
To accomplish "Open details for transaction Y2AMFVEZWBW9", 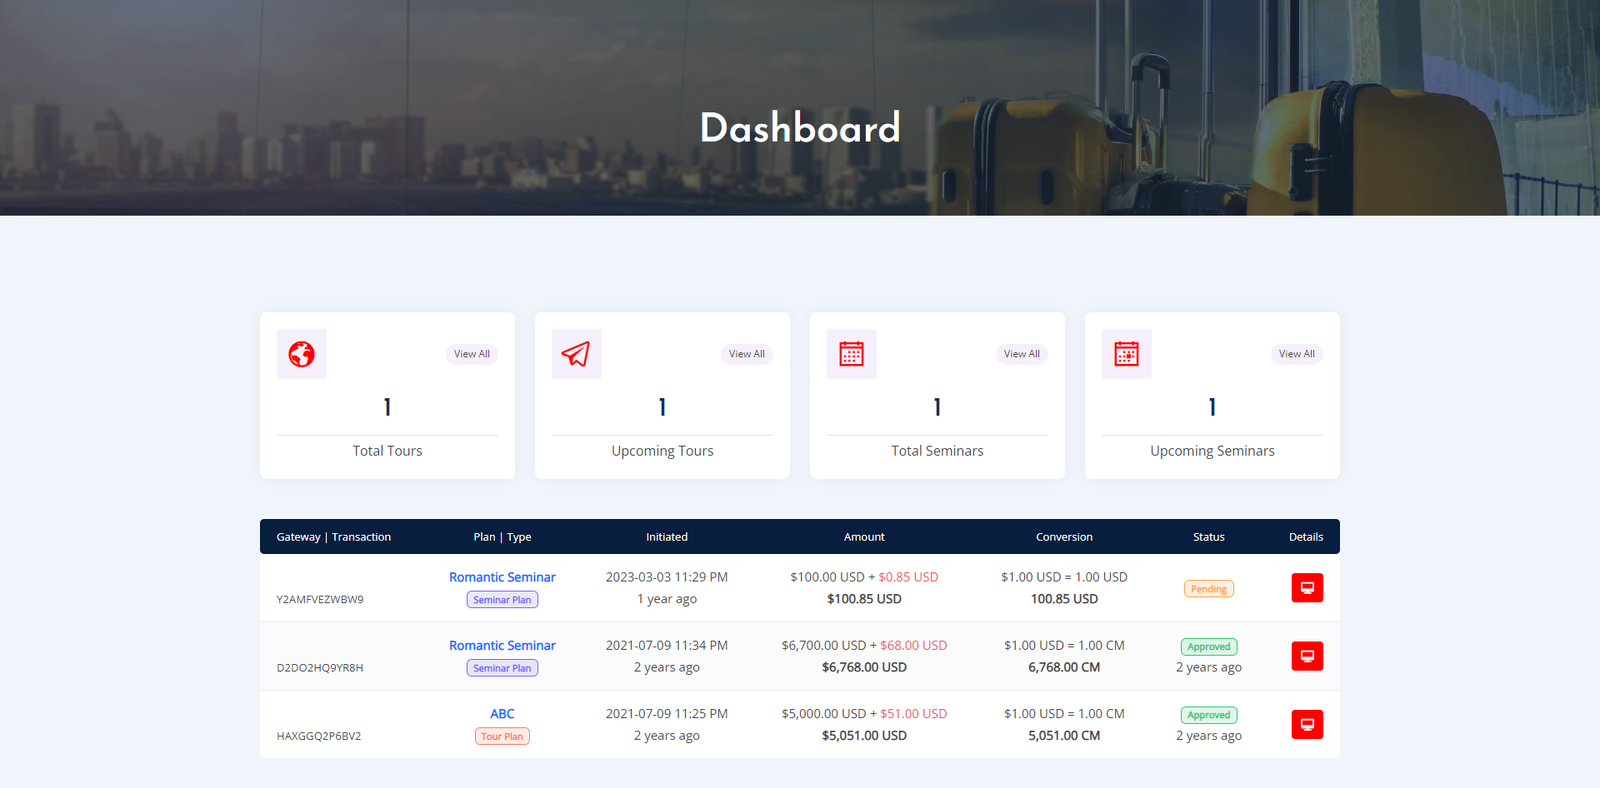I will pos(1306,588).
